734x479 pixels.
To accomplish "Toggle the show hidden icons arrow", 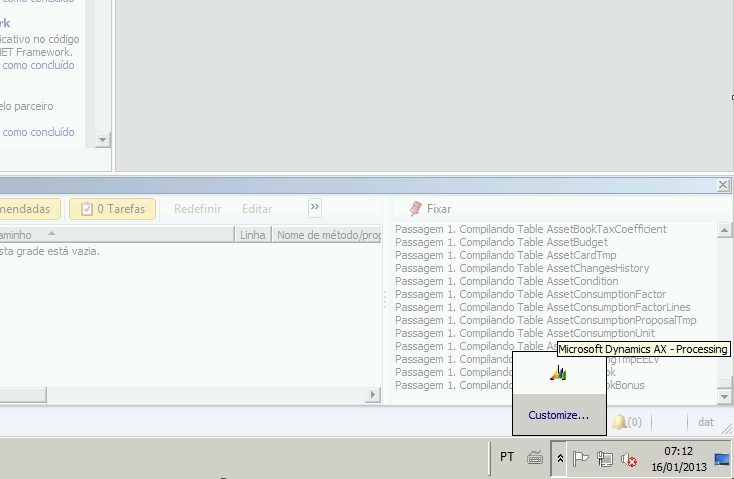I will click(x=559, y=458).
